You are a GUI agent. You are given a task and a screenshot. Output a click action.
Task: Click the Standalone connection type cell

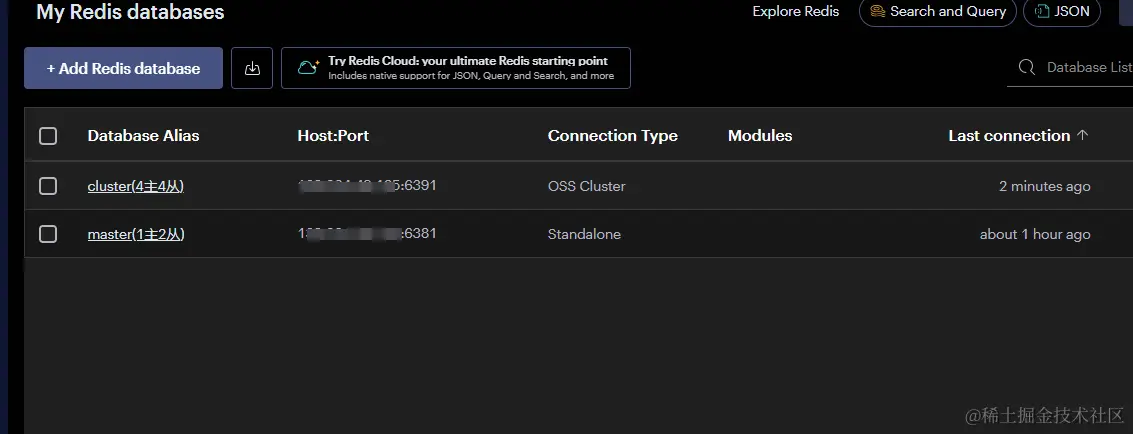(x=584, y=234)
